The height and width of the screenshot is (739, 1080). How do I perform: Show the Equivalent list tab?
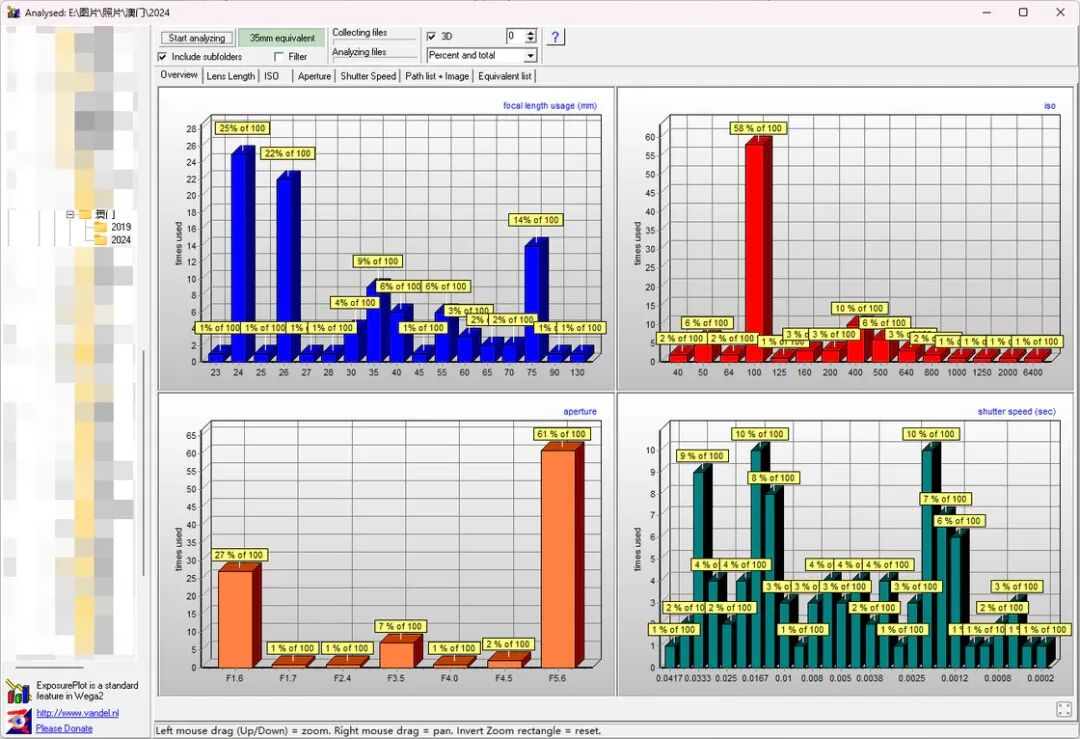coord(504,76)
